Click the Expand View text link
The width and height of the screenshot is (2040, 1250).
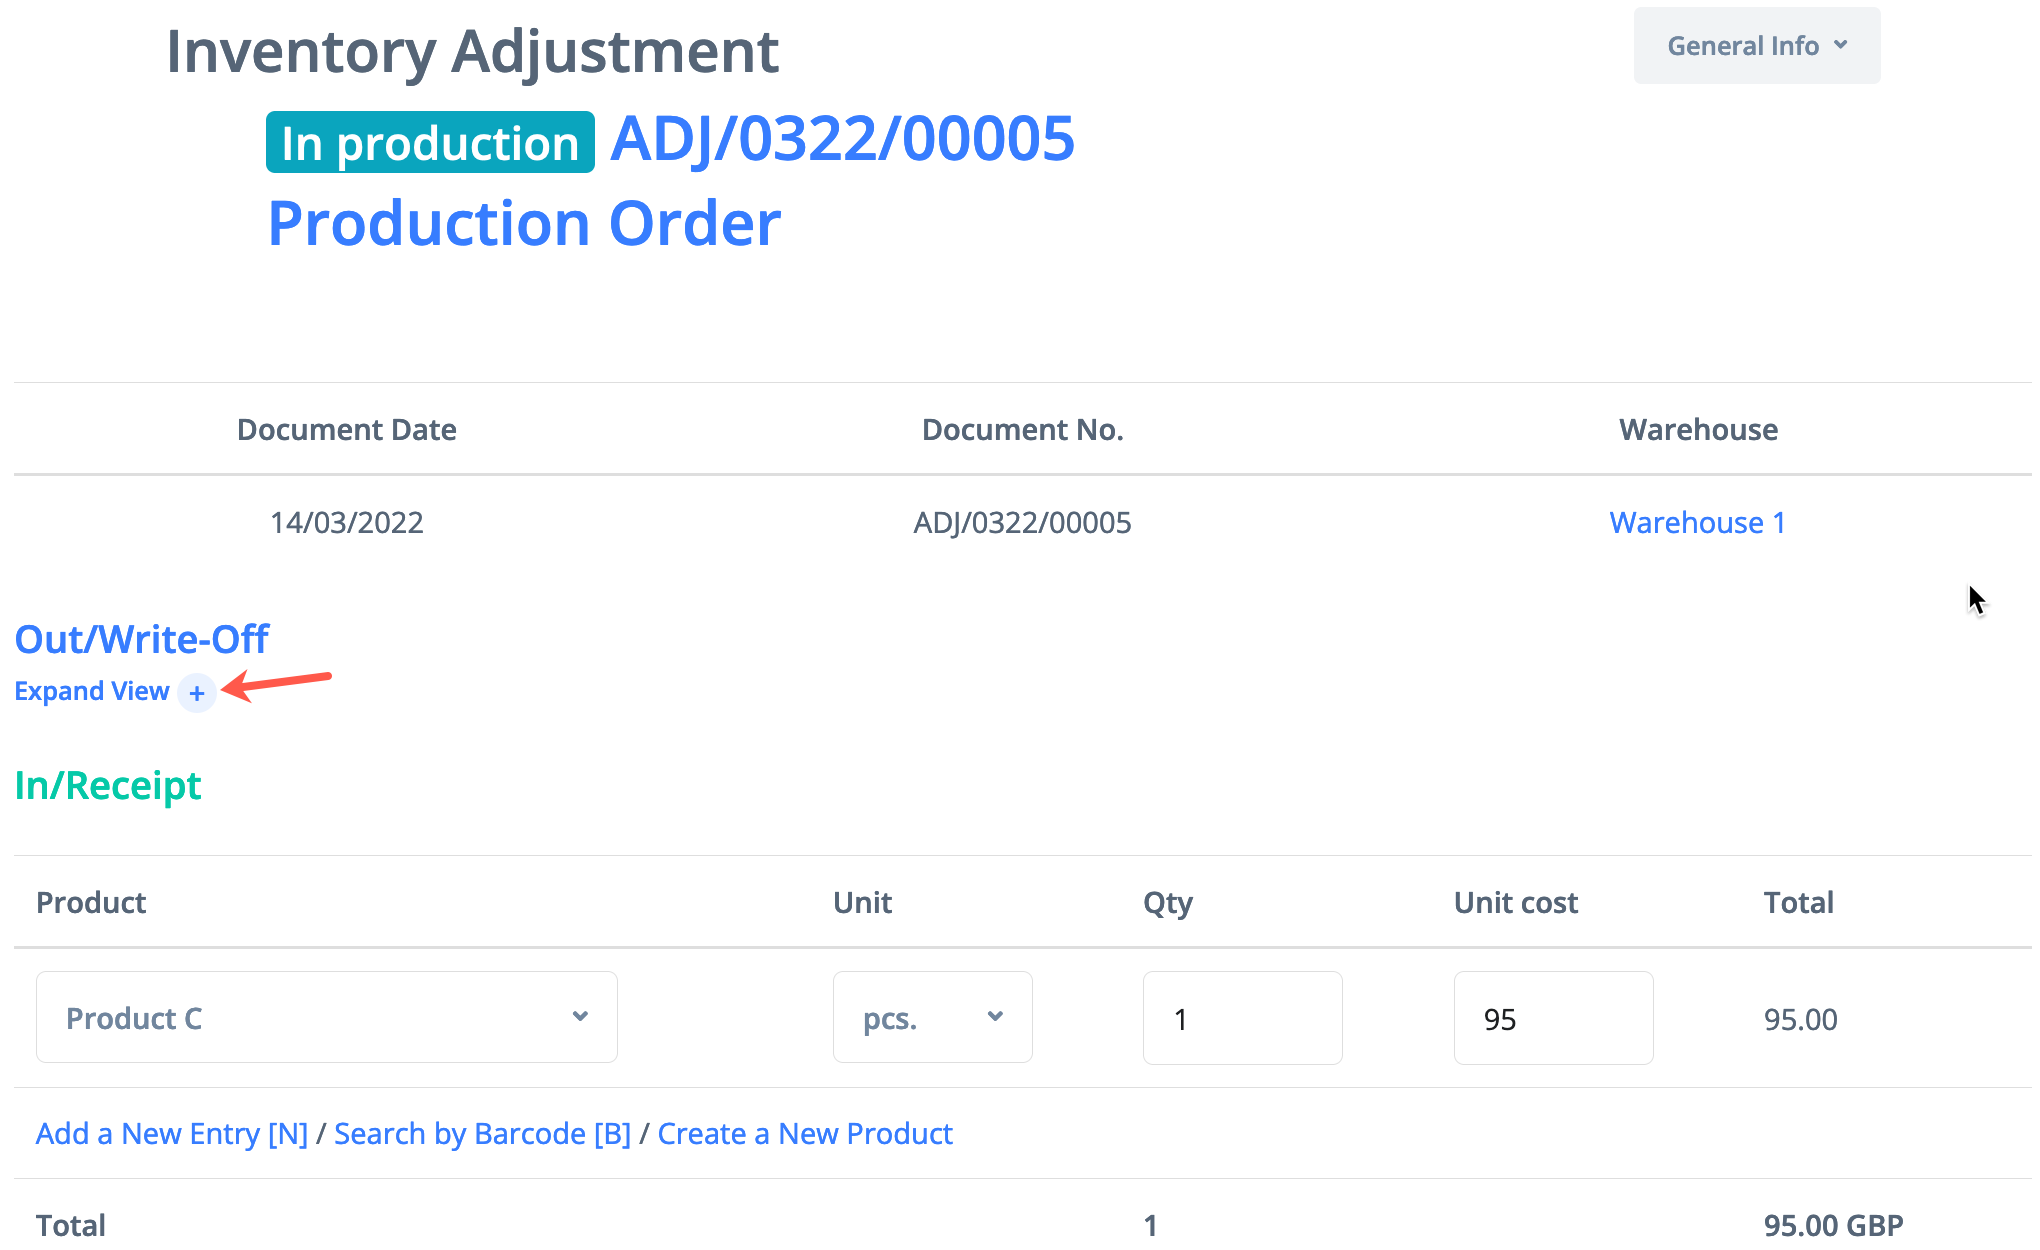[92, 691]
